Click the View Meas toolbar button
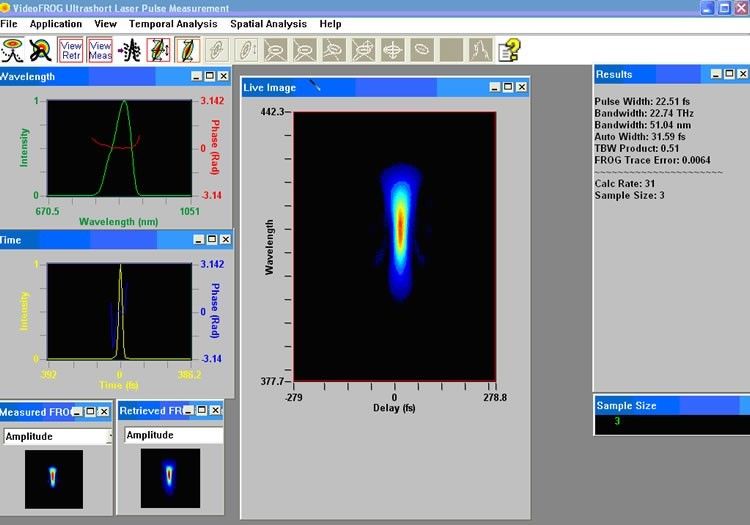The height and width of the screenshot is (525, 750). tap(100, 50)
